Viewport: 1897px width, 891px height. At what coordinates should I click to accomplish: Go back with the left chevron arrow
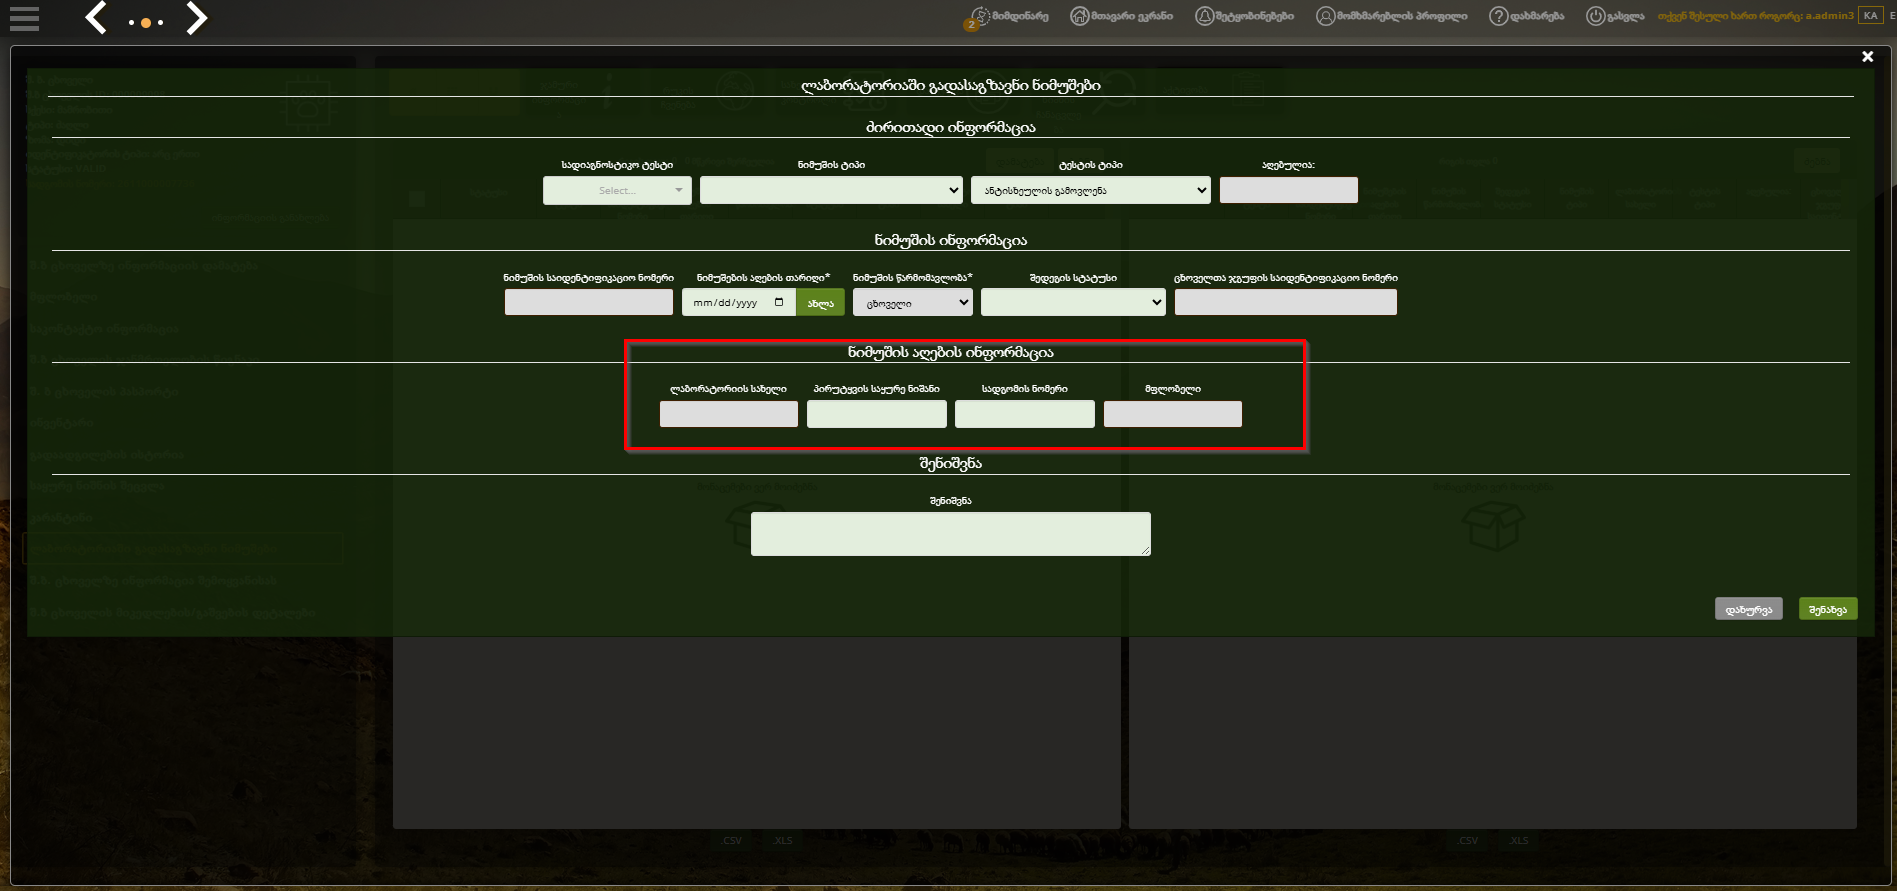[x=96, y=18]
